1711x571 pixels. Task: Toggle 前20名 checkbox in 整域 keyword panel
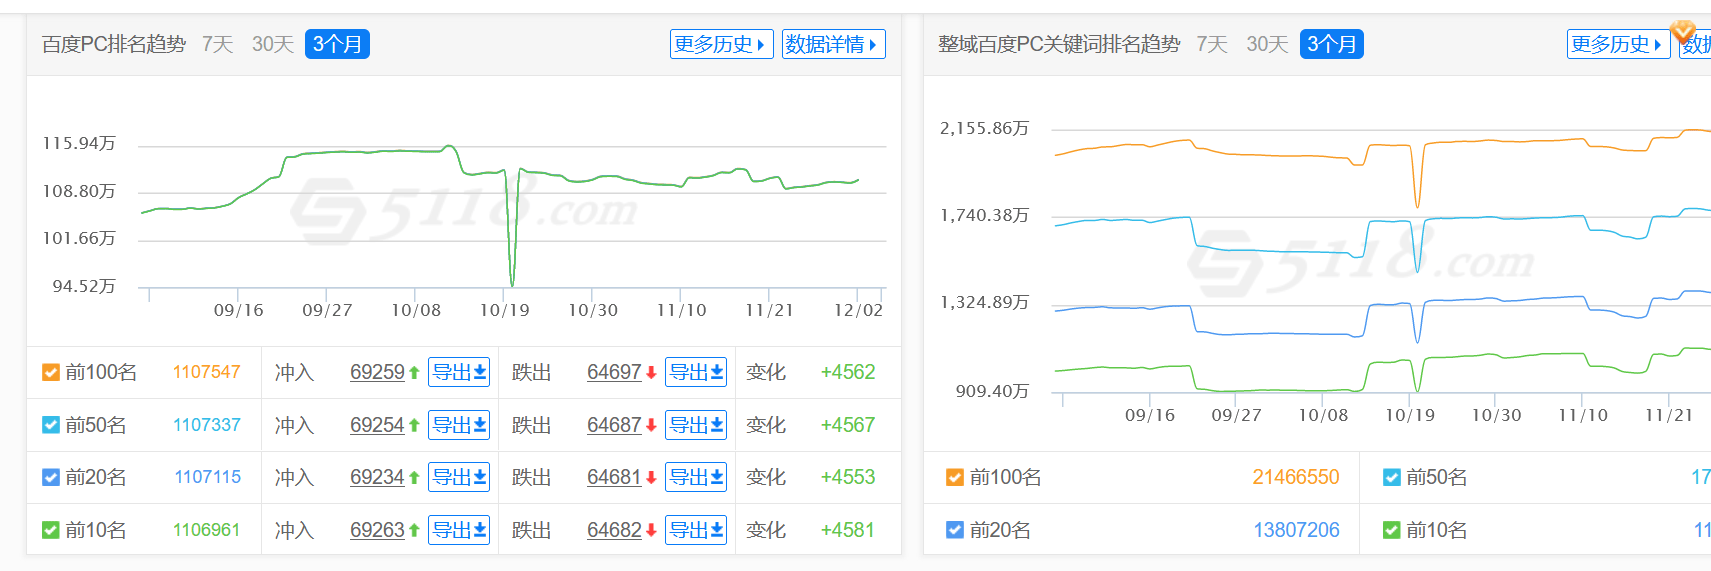tap(955, 530)
